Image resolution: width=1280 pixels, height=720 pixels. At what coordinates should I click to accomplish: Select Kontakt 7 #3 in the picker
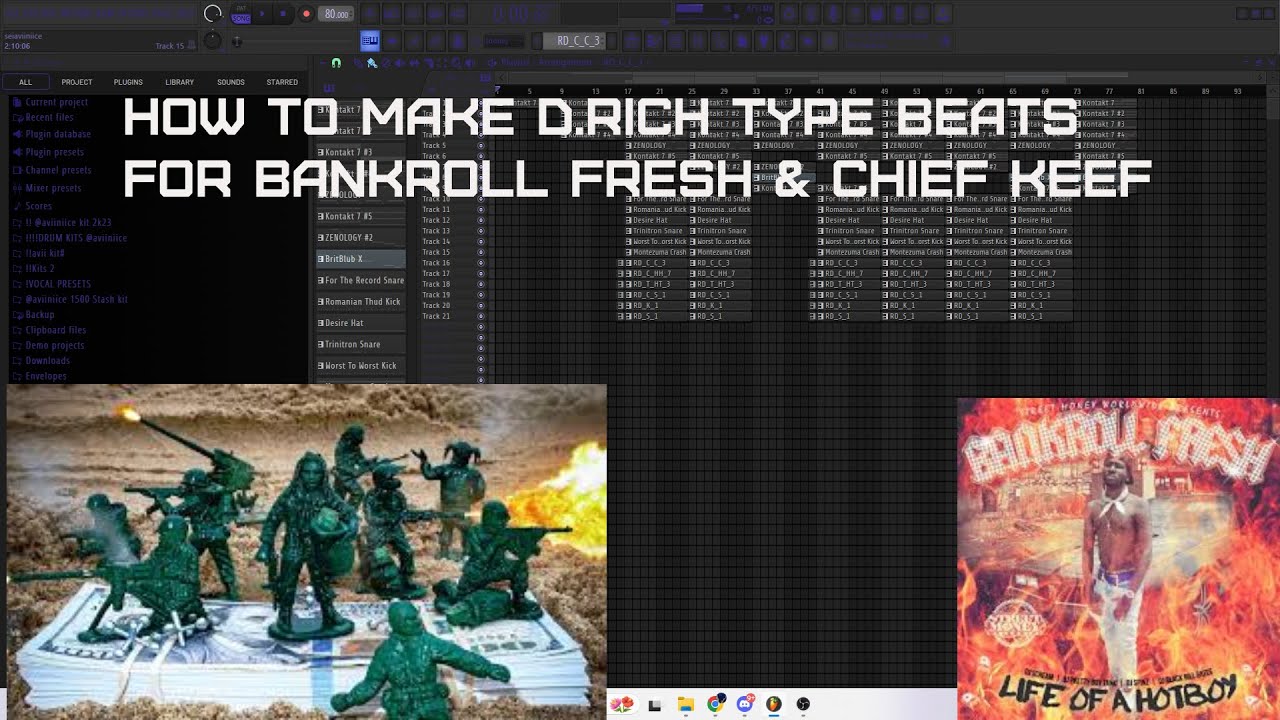point(361,152)
